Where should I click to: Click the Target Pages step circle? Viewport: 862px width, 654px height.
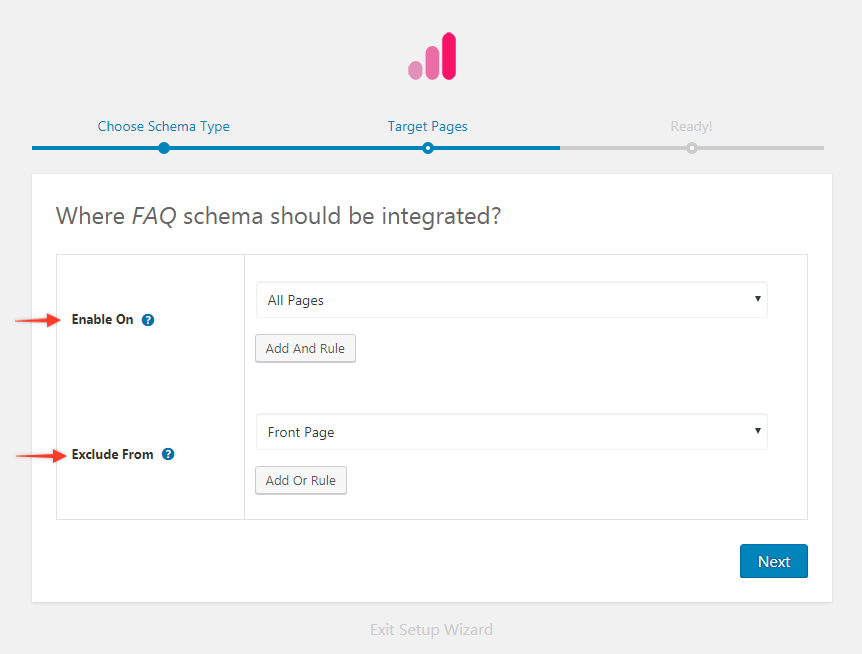[x=428, y=148]
